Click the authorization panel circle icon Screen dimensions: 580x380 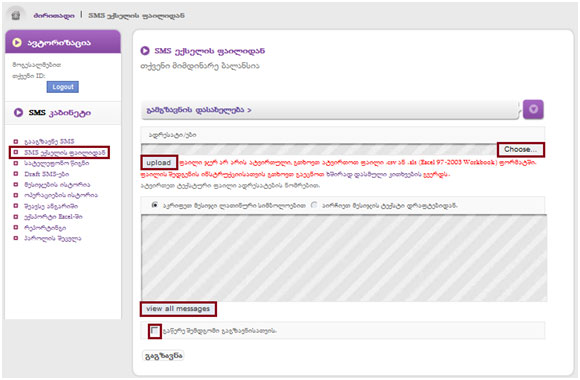[x=17, y=43]
